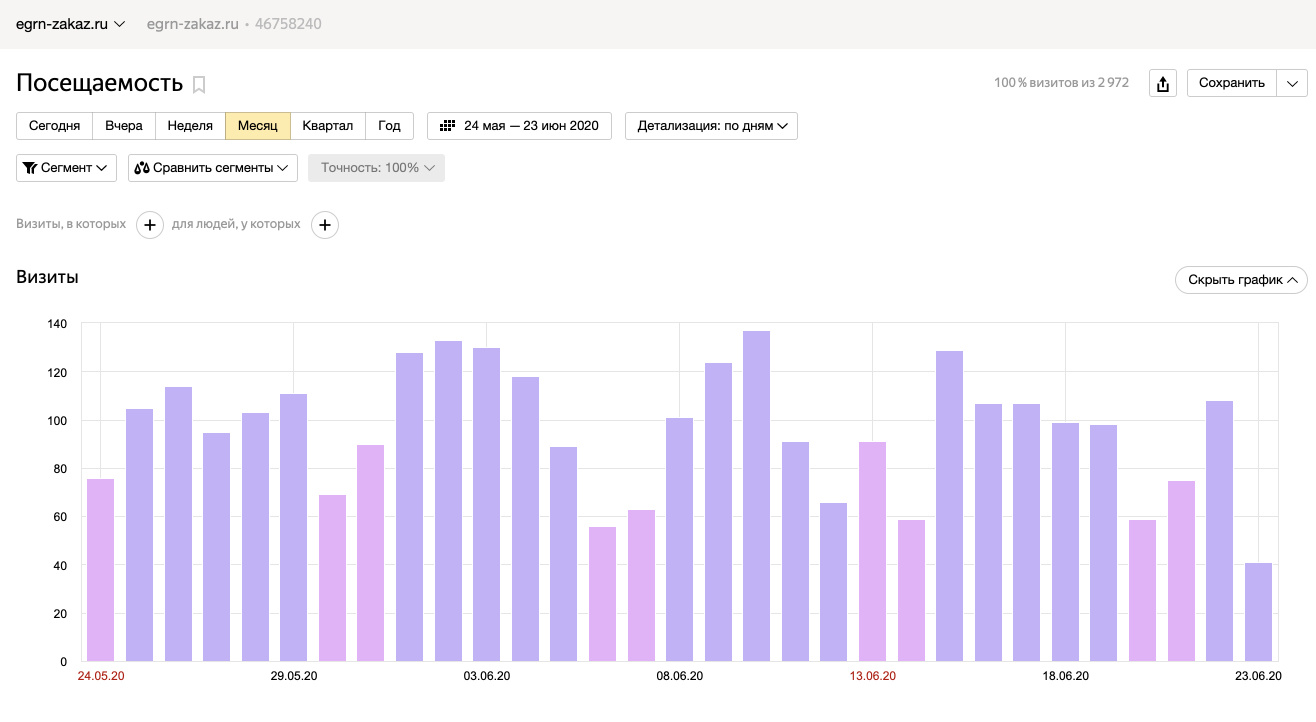The height and width of the screenshot is (722, 1316).
Task: Collapse chart with Скрыть график
Action: pos(1240,280)
